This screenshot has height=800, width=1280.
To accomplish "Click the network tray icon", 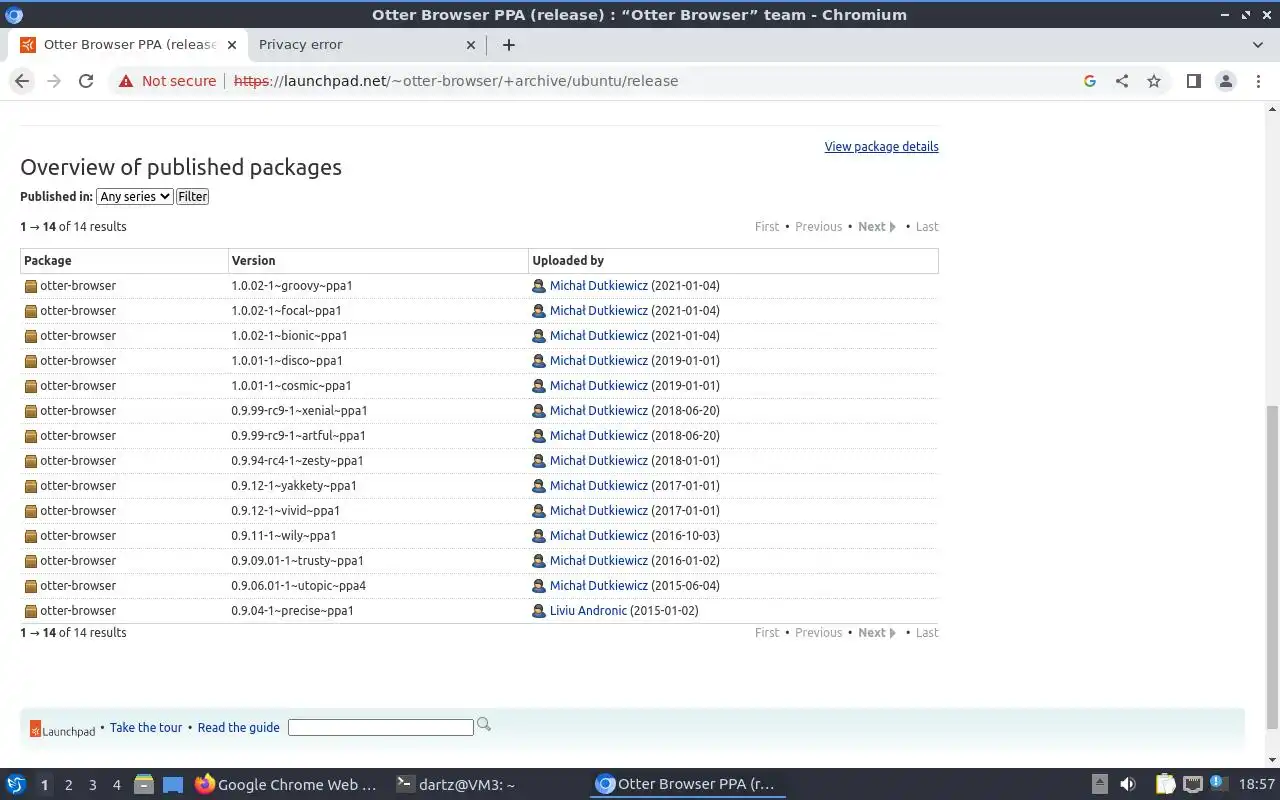I will (x=1193, y=784).
